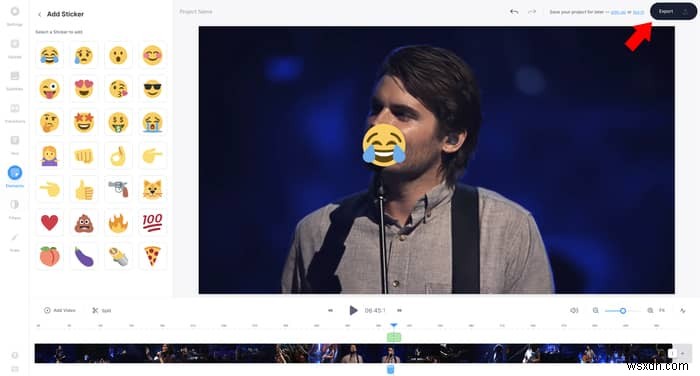
Task: Add the OK hand sticker
Action: point(118,156)
